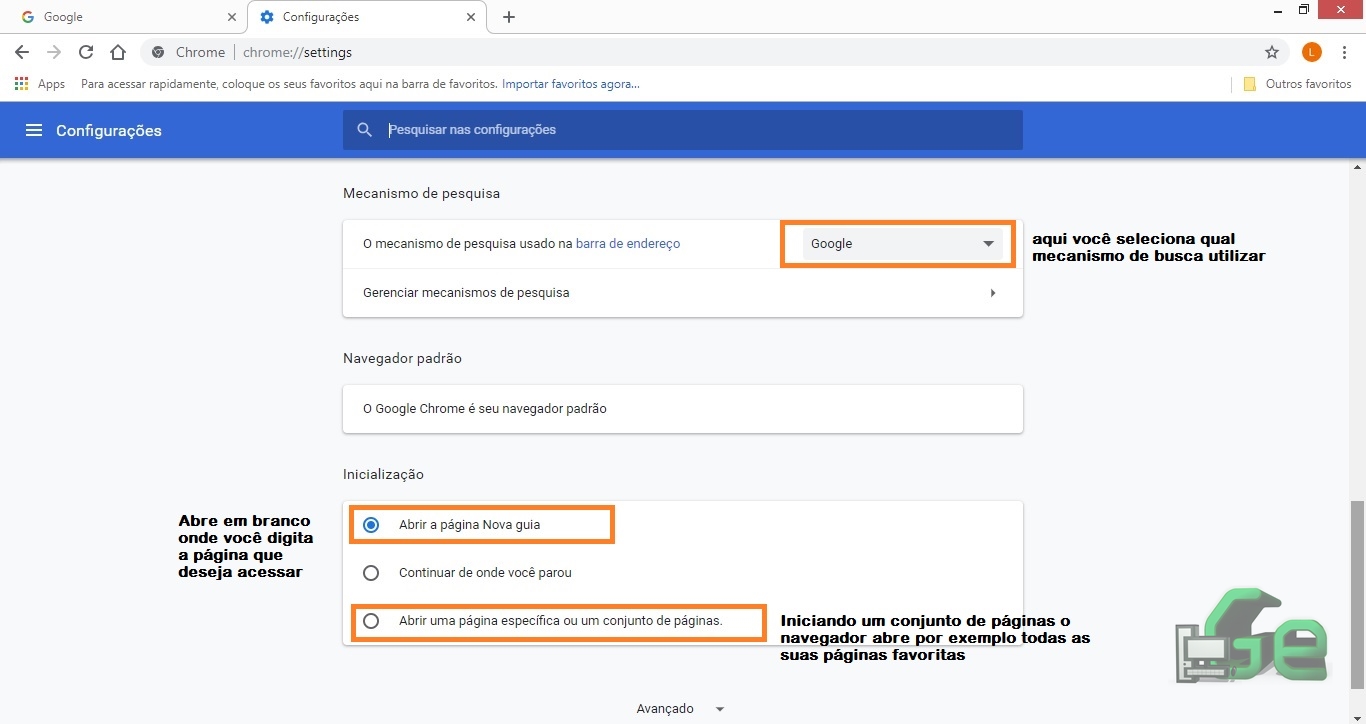The image size is (1366, 724).
Task: Open the Apps shortcut in bookmarks bar
Action: coord(40,84)
